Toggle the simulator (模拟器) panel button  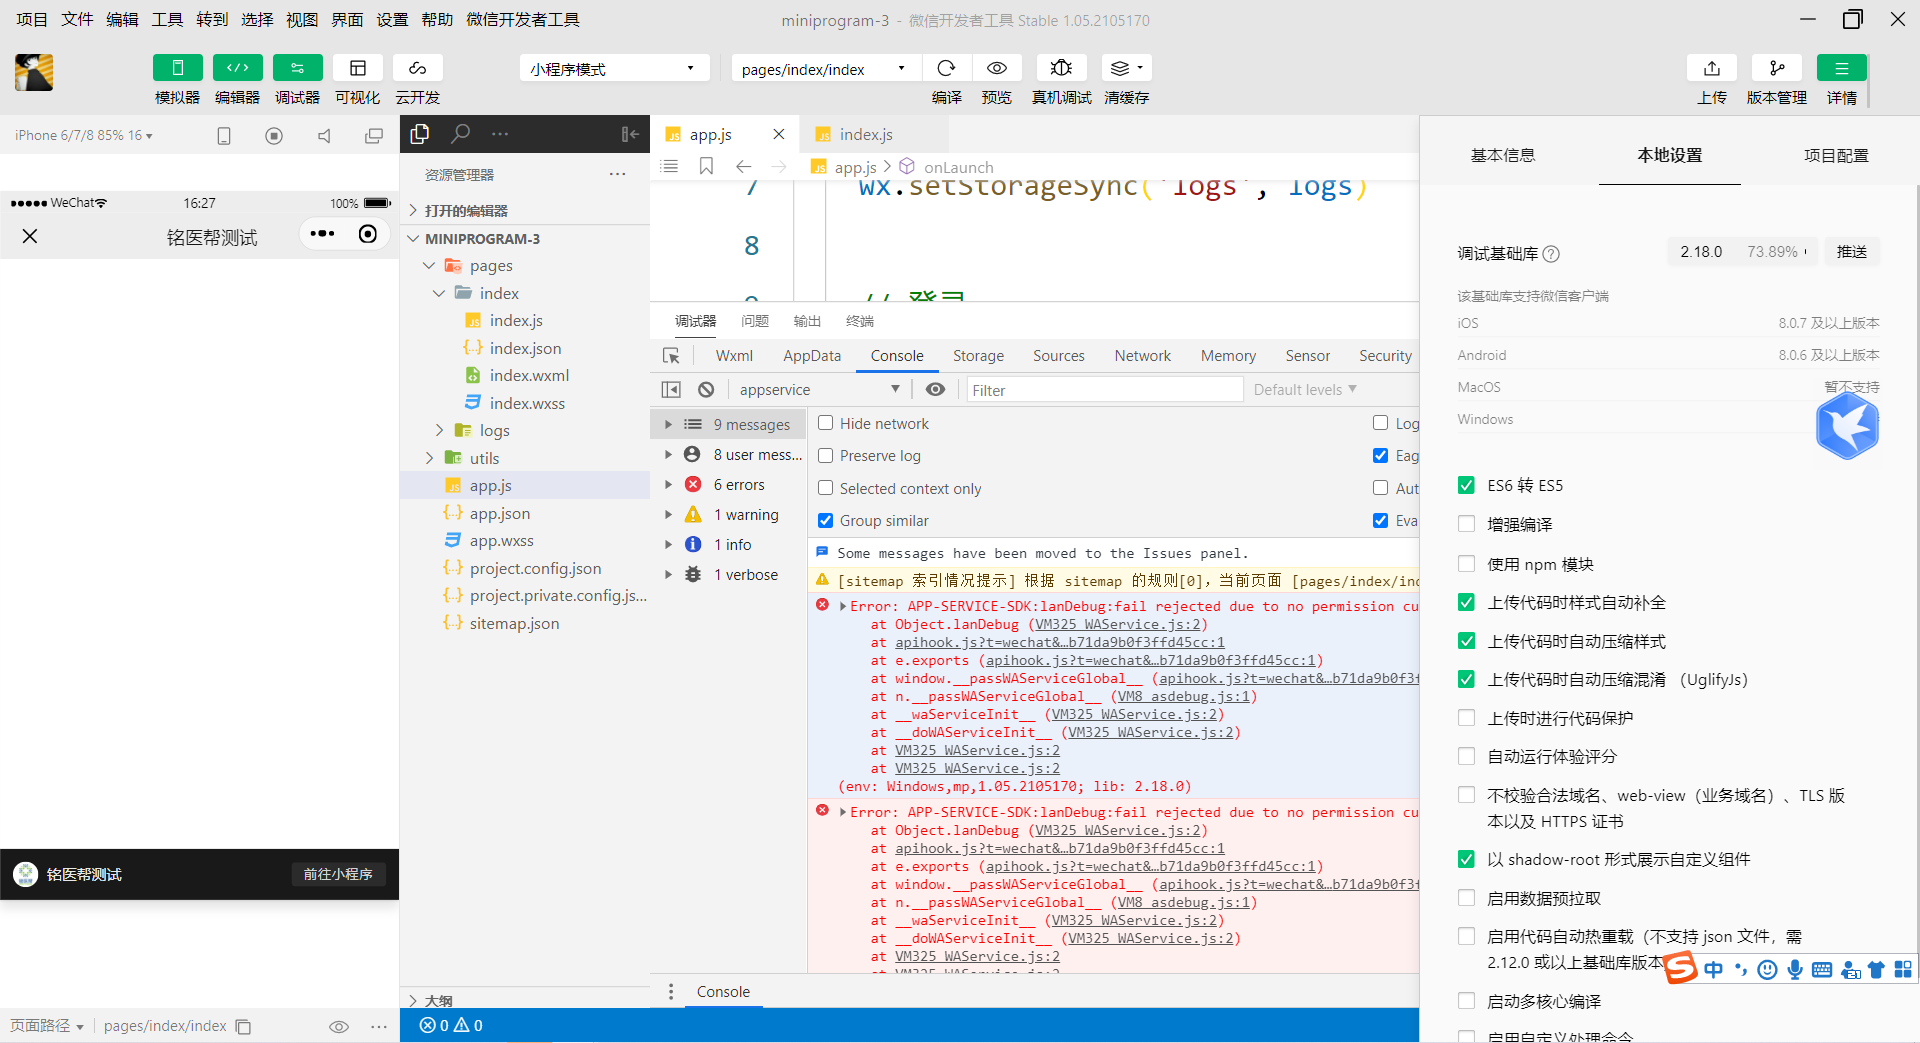[177, 68]
